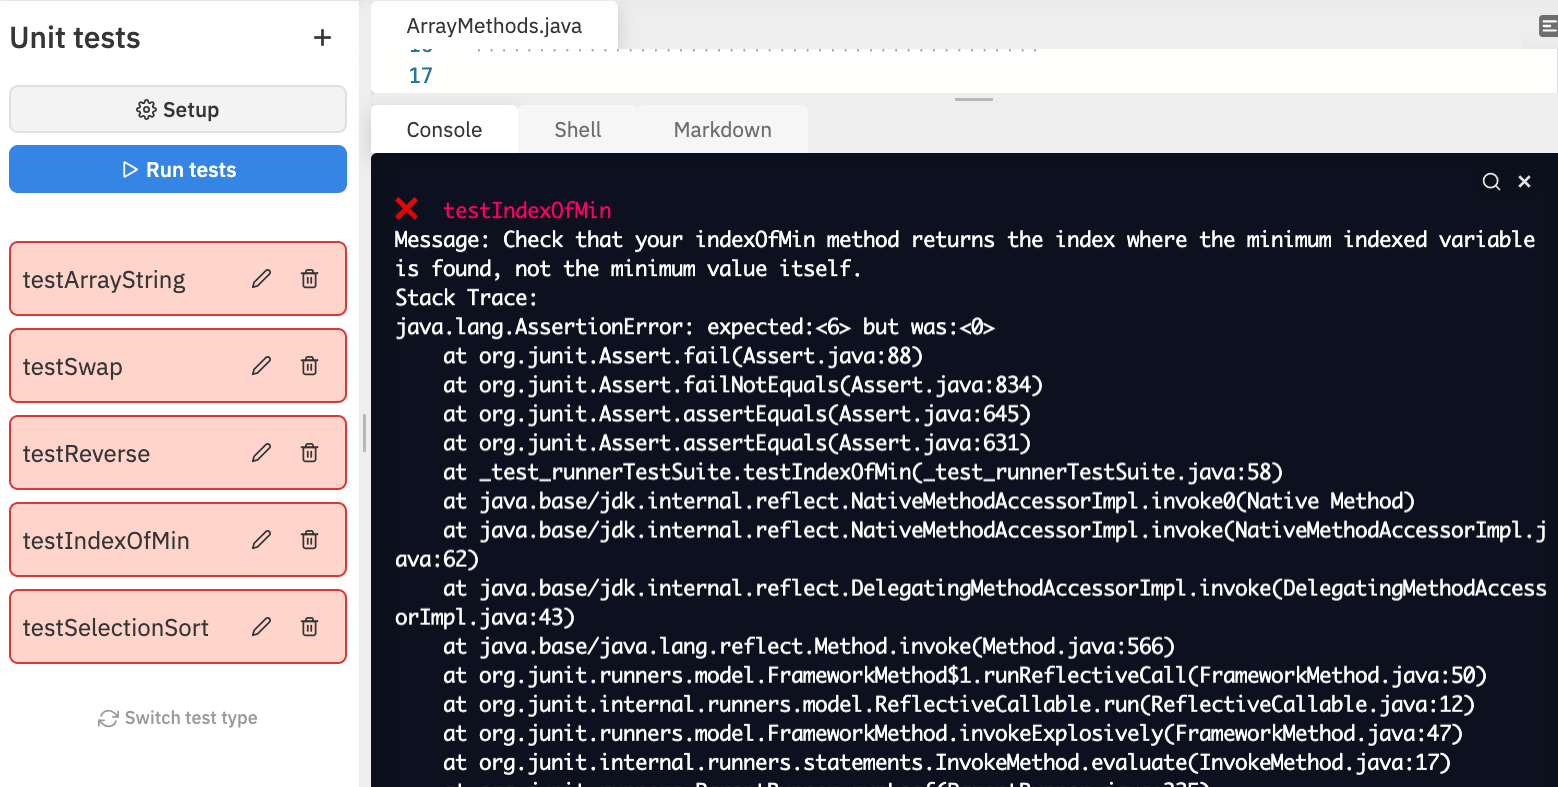Click the _test_runnerTestSuite.java:58 trace line

pos(863,472)
